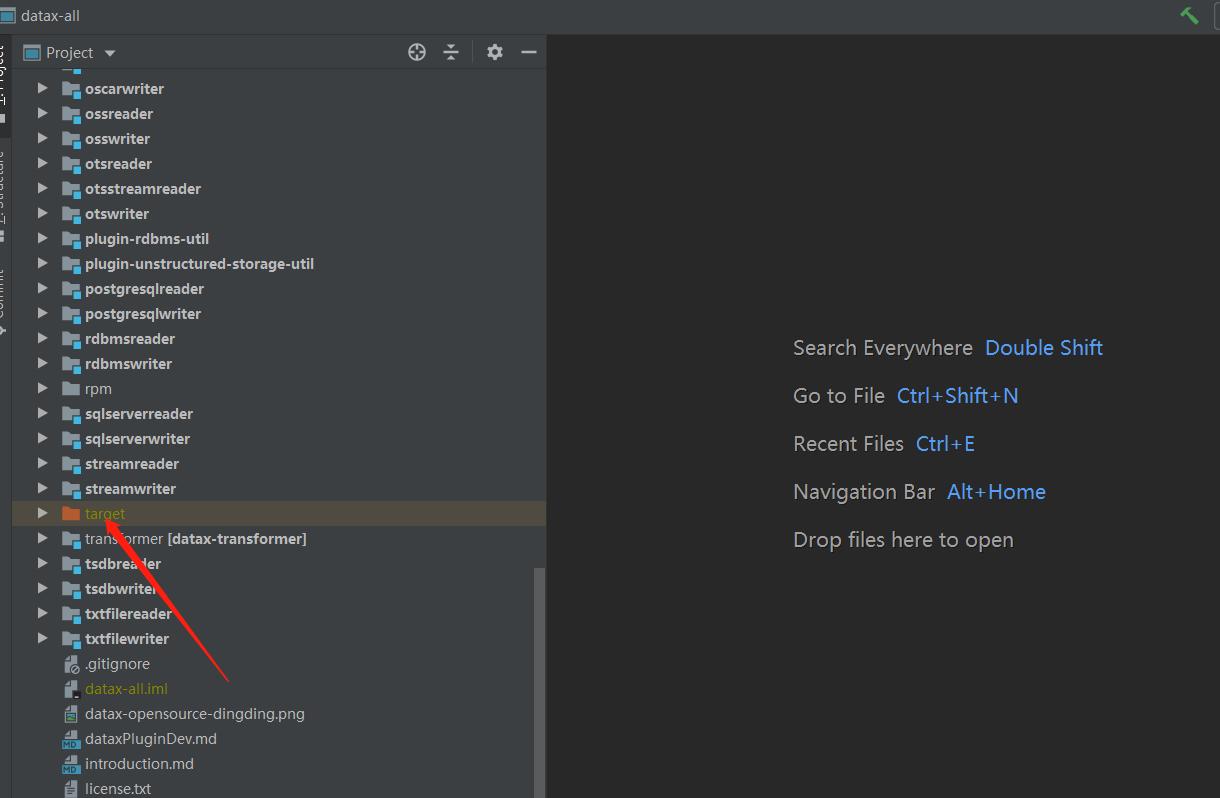Open the Structure side tool tab
The height and width of the screenshot is (798, 1220).
(x=4, y=195)
